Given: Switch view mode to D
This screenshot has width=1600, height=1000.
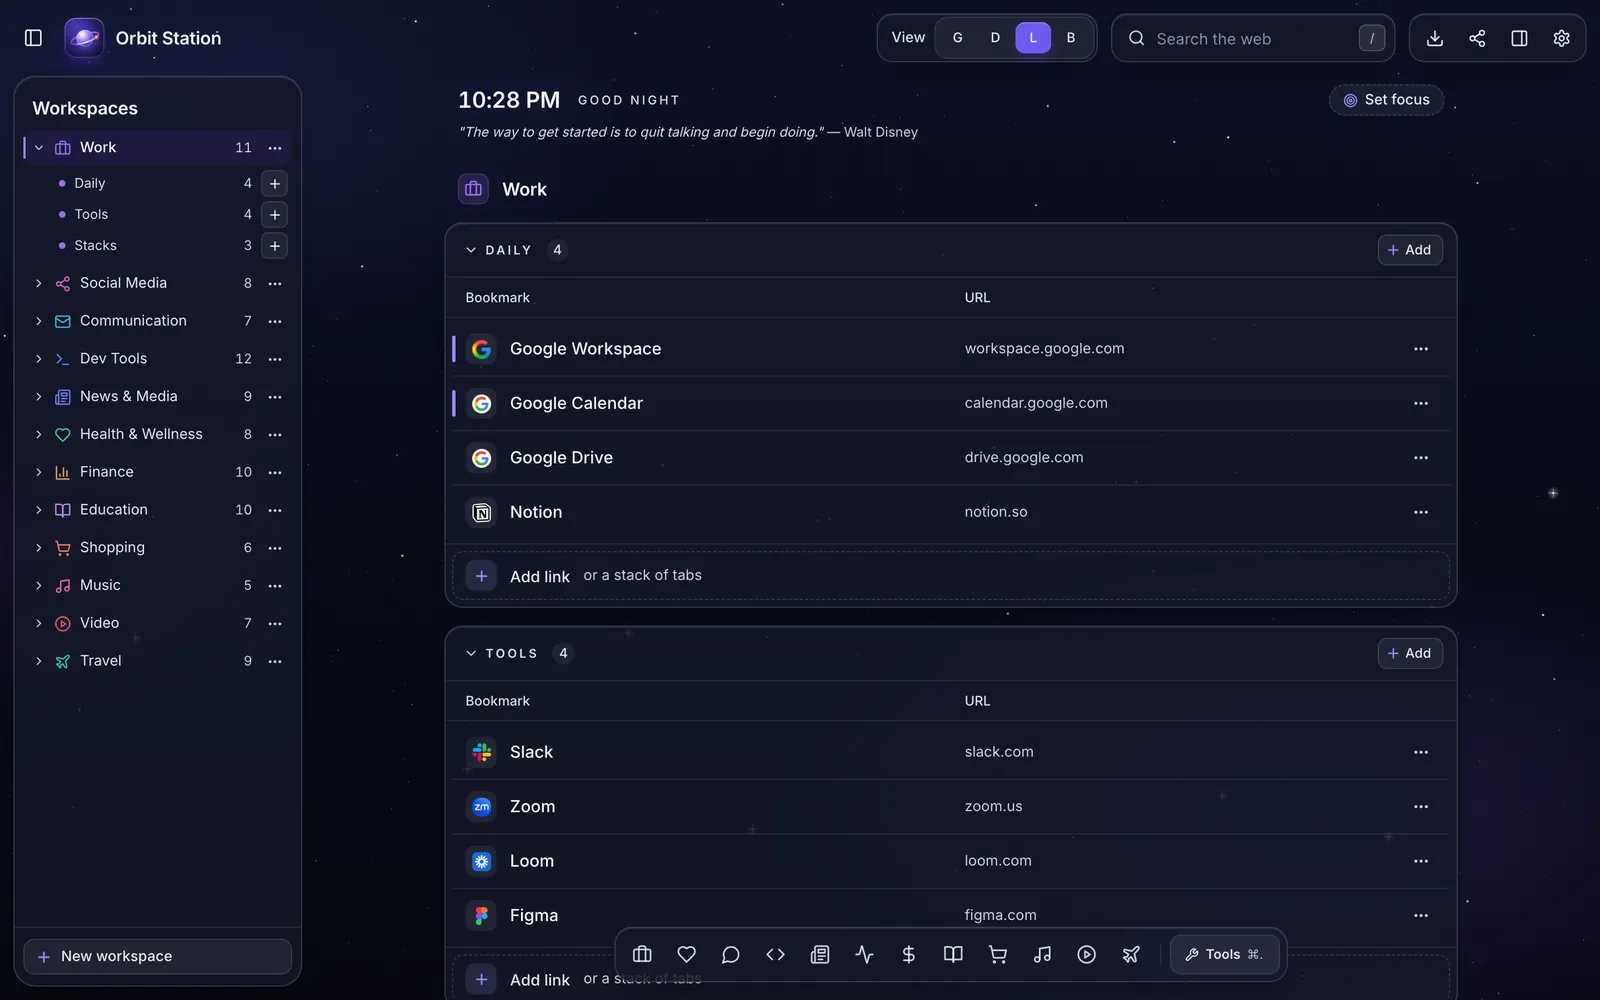Looking at the screenshot, I should point(995,38).
